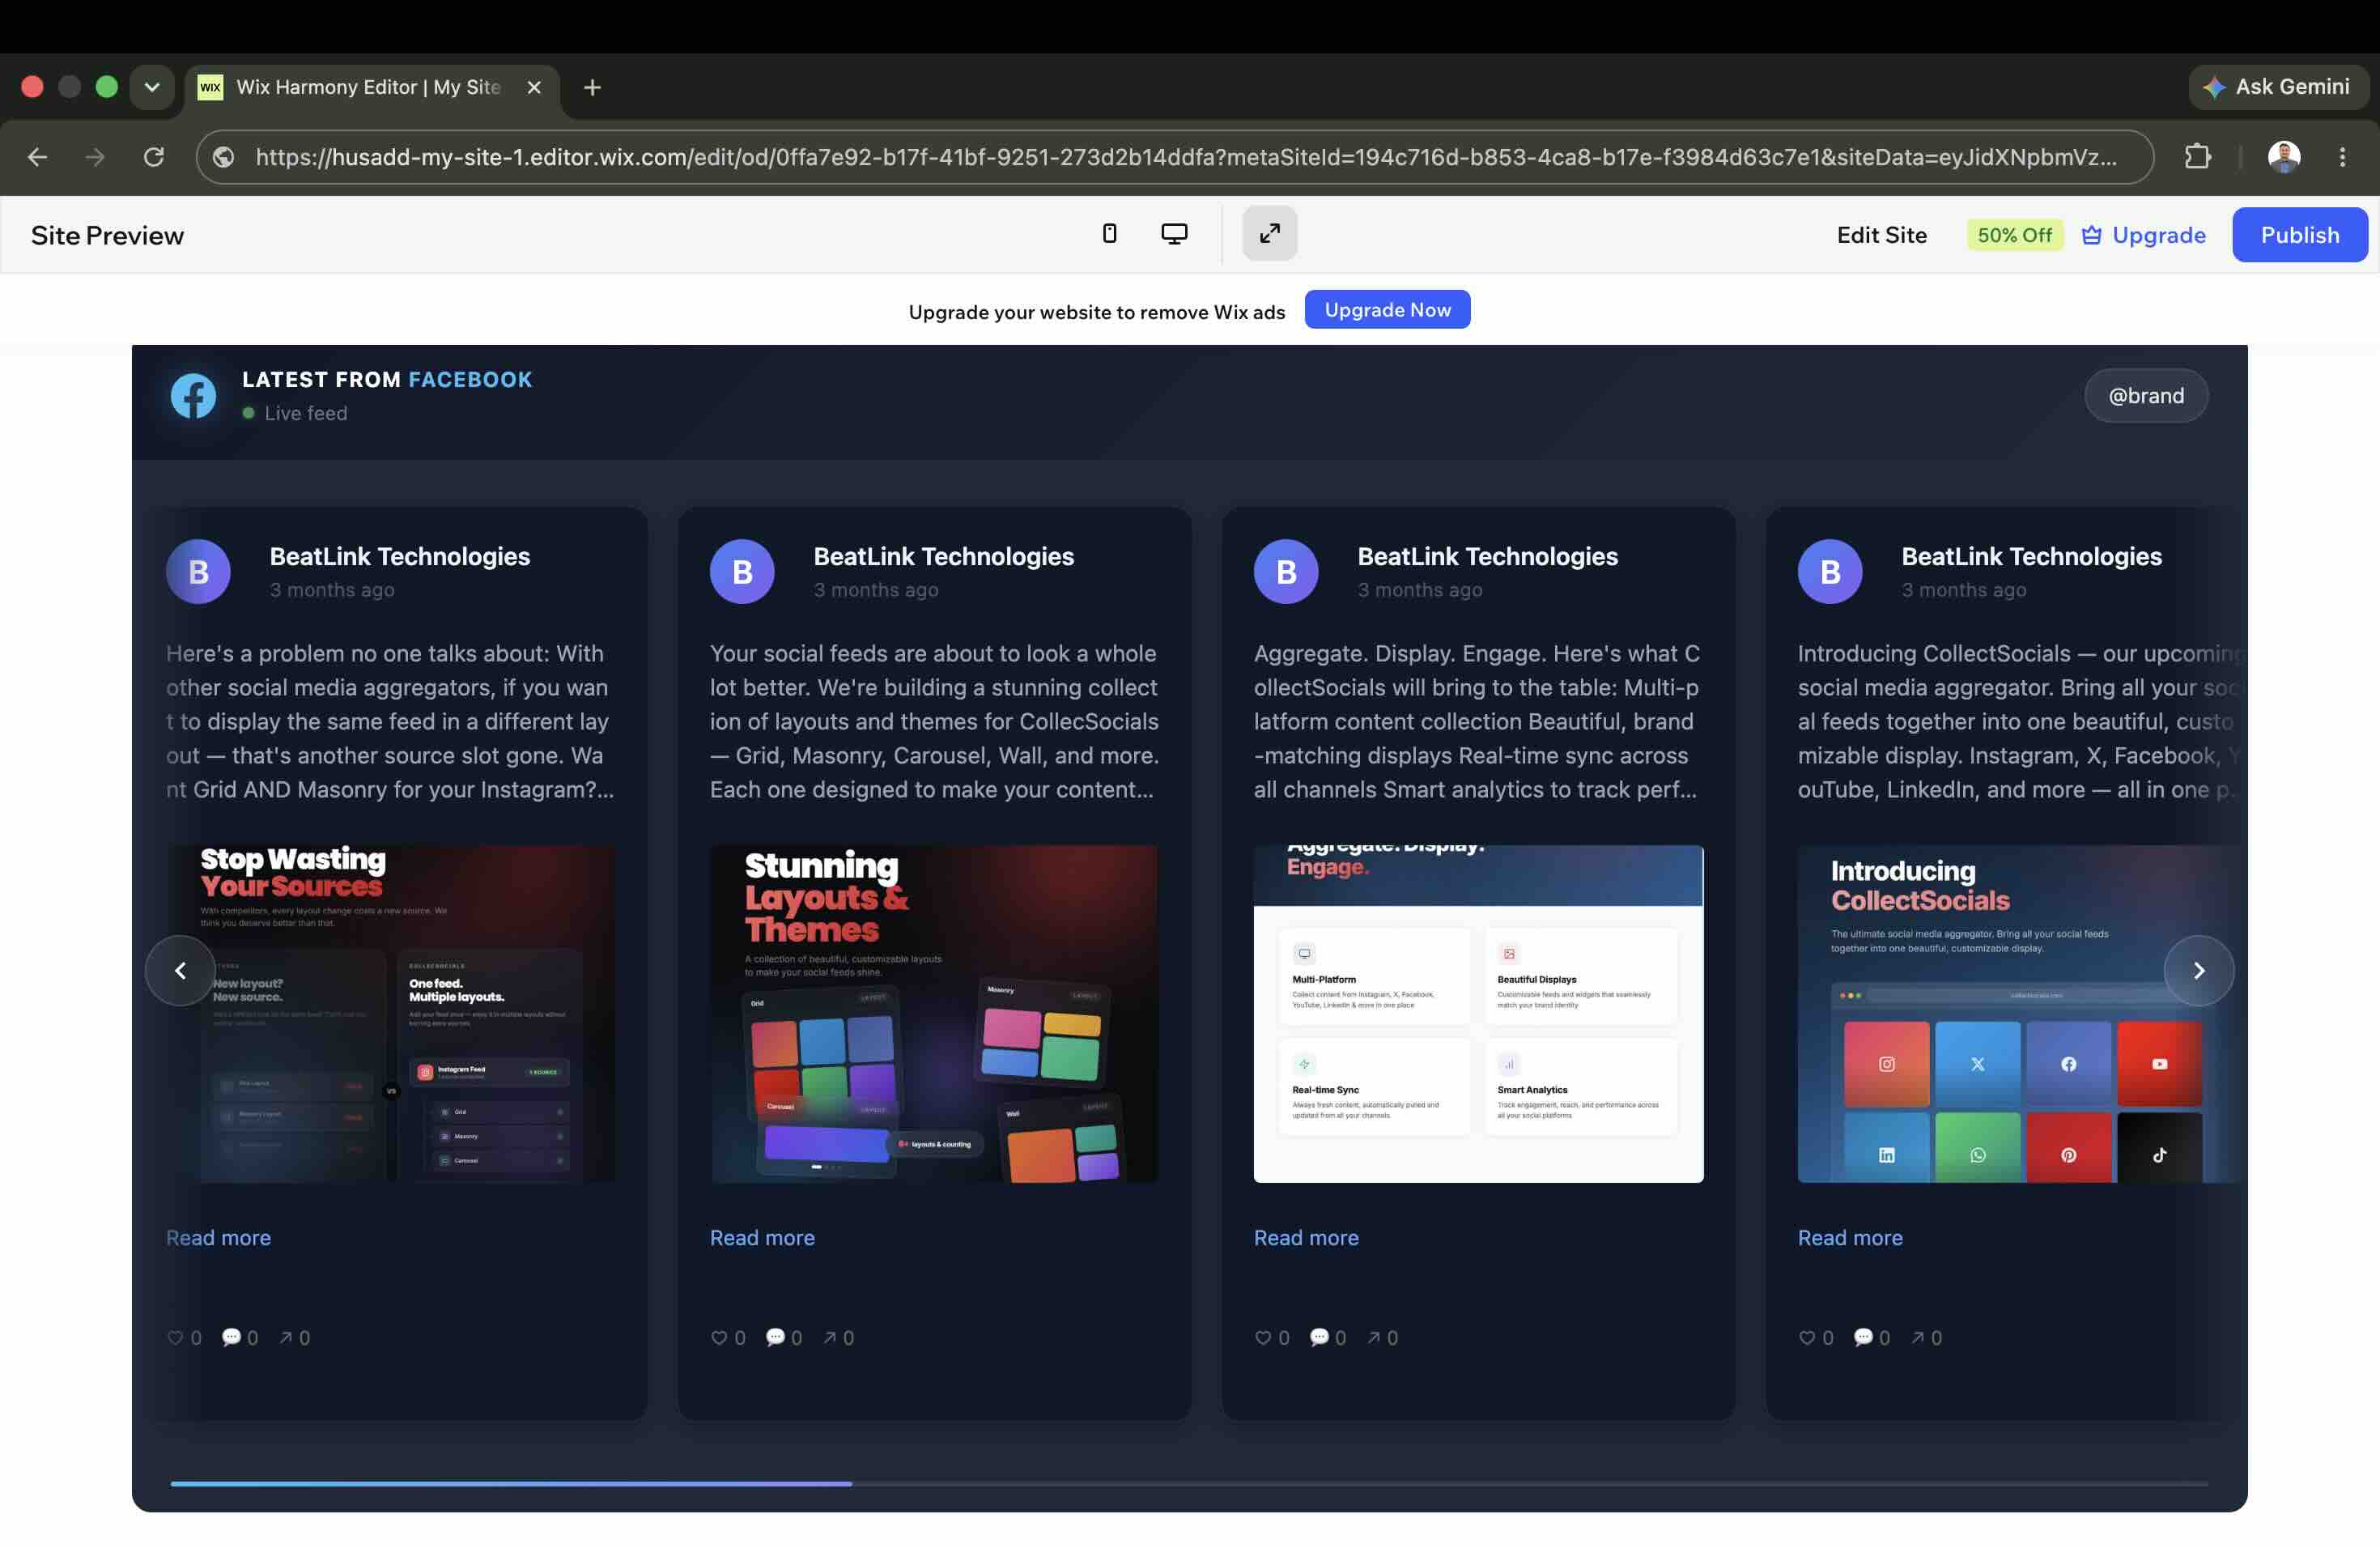Click Edit Site

tap(1881, 235)
